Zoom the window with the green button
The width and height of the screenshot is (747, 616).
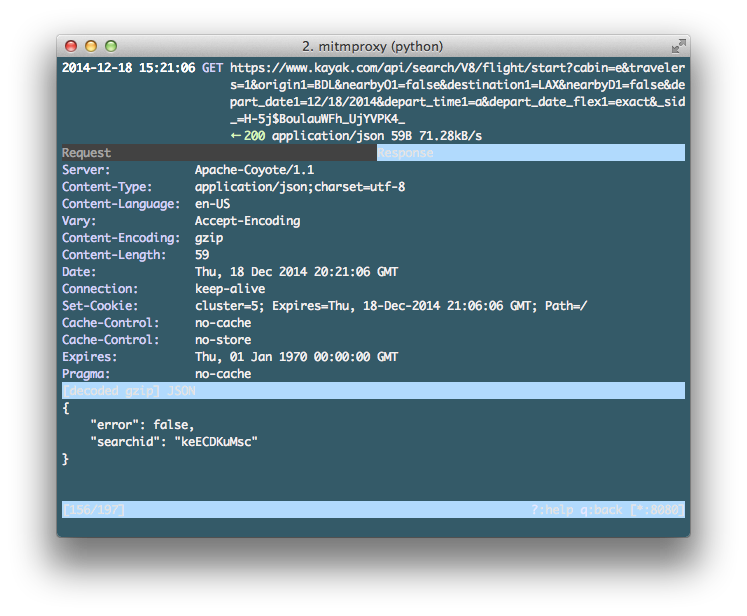click(x=111, y=46)
